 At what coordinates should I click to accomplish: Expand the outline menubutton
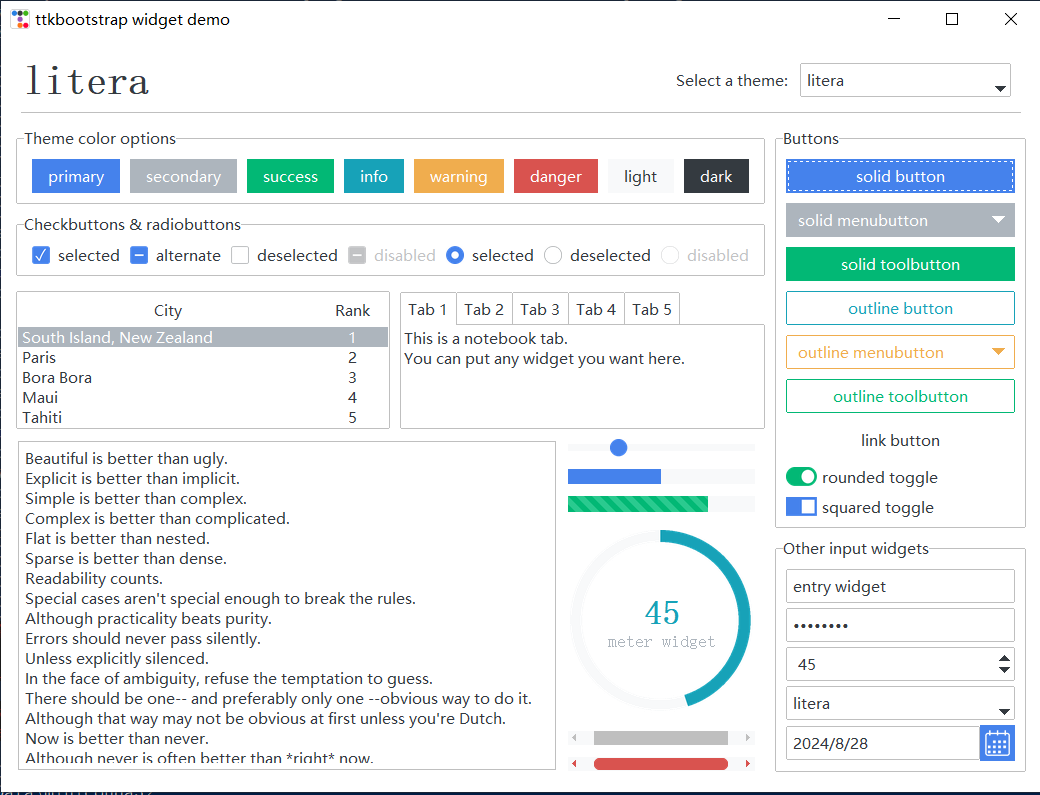click(x=900, y=352)
